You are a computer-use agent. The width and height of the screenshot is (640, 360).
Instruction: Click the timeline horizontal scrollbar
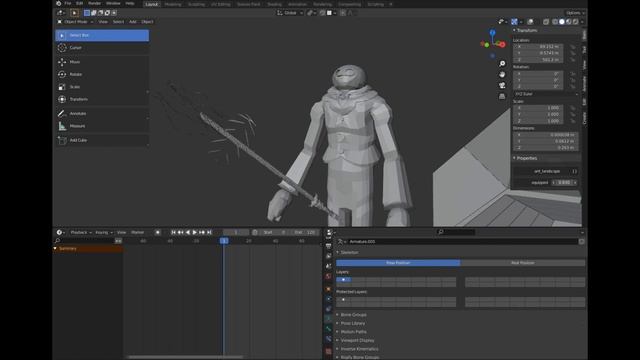tap(186, 357)
